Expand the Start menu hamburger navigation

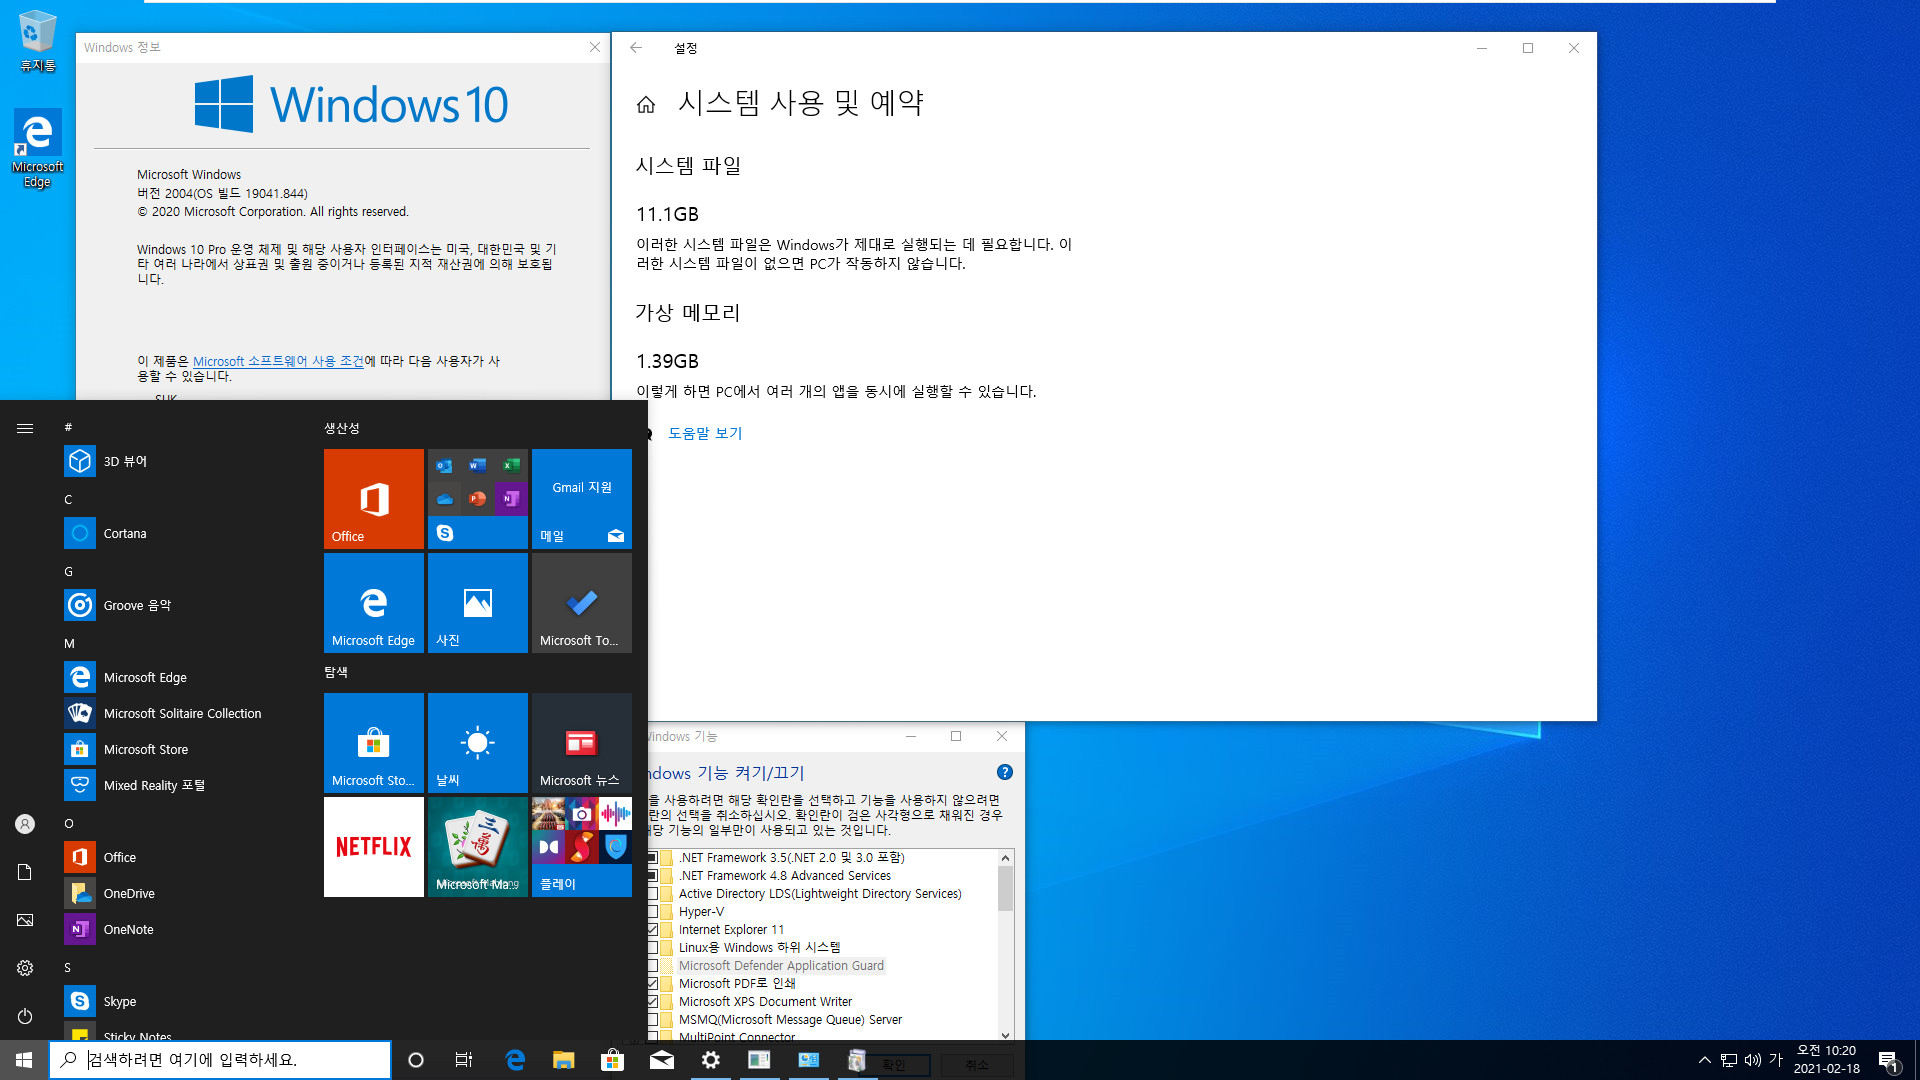coord(25,428)
